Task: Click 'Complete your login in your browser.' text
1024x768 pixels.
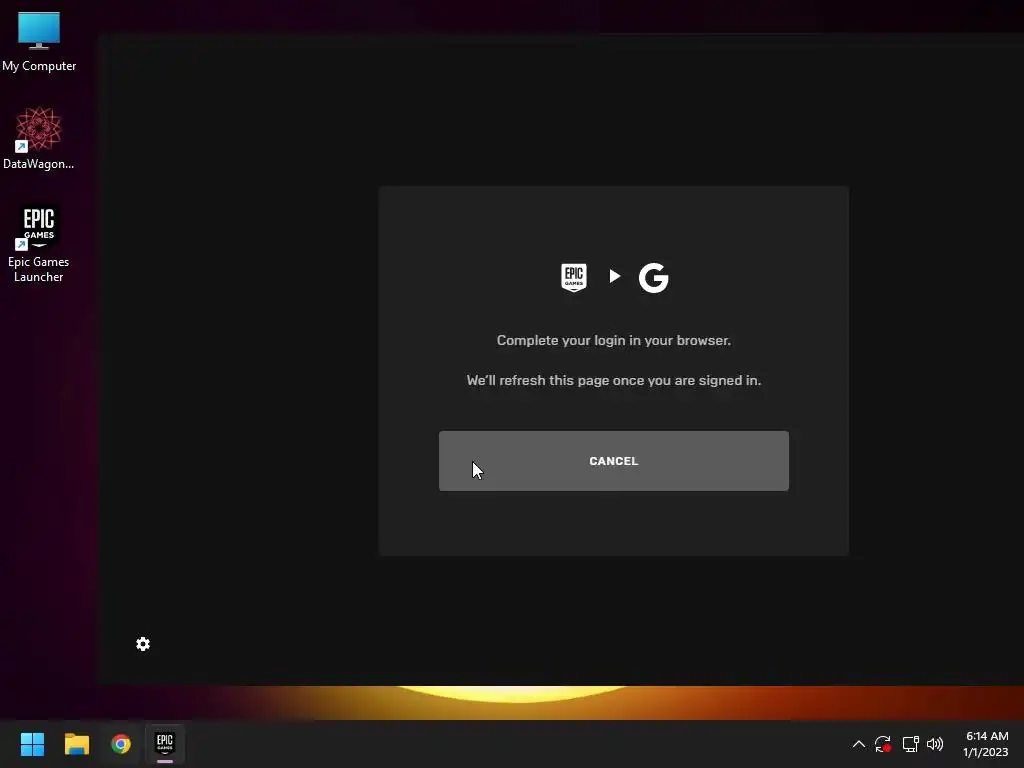Action: click(613, 340)
